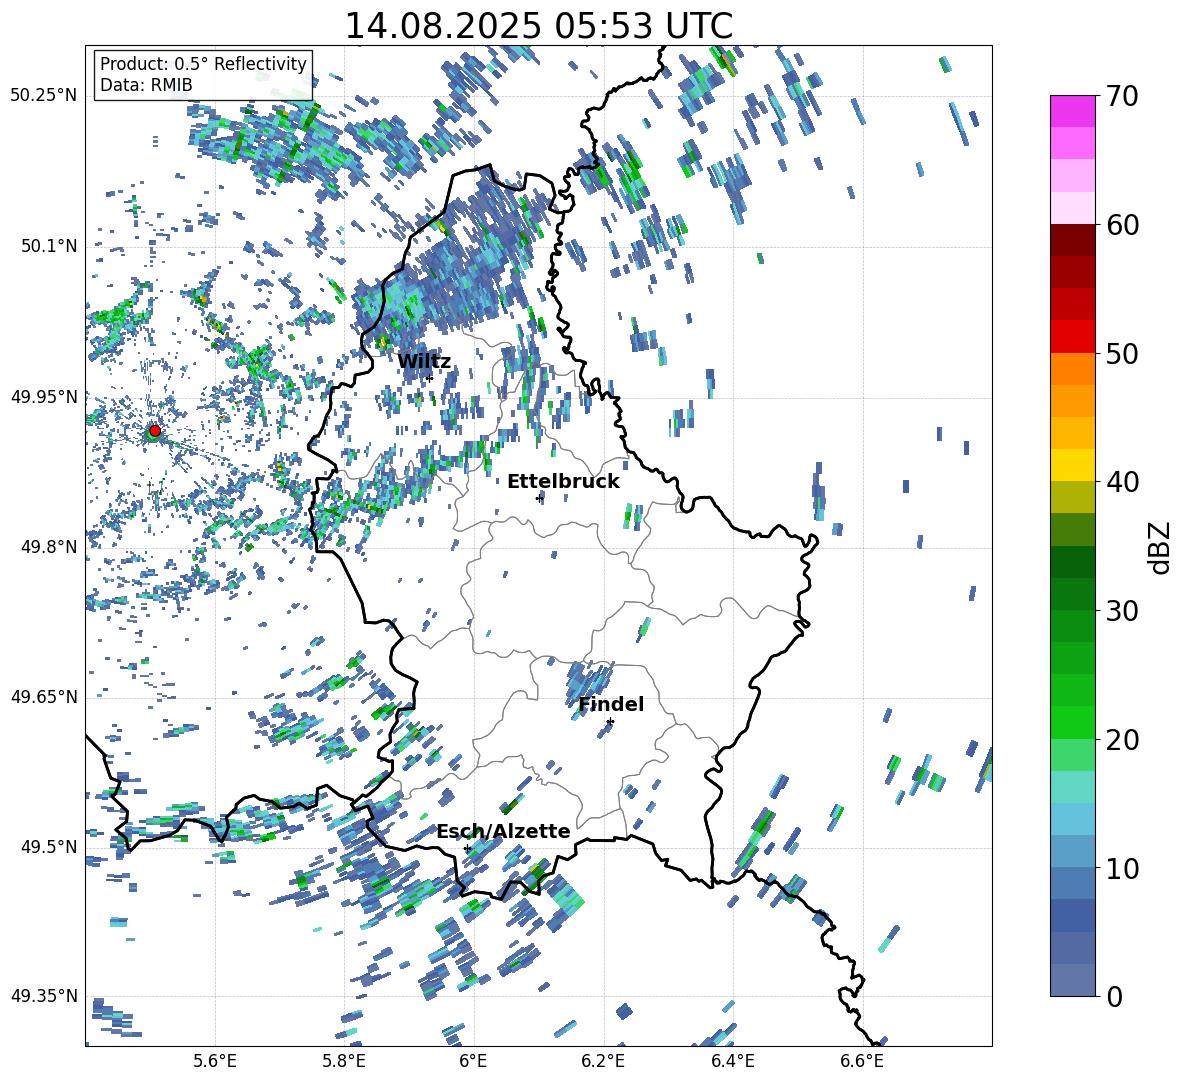The width and height of the screenshot is (1184, 1081).
Task: Click the colorbar tick value 60
Action: click(x=1123, y=225)
